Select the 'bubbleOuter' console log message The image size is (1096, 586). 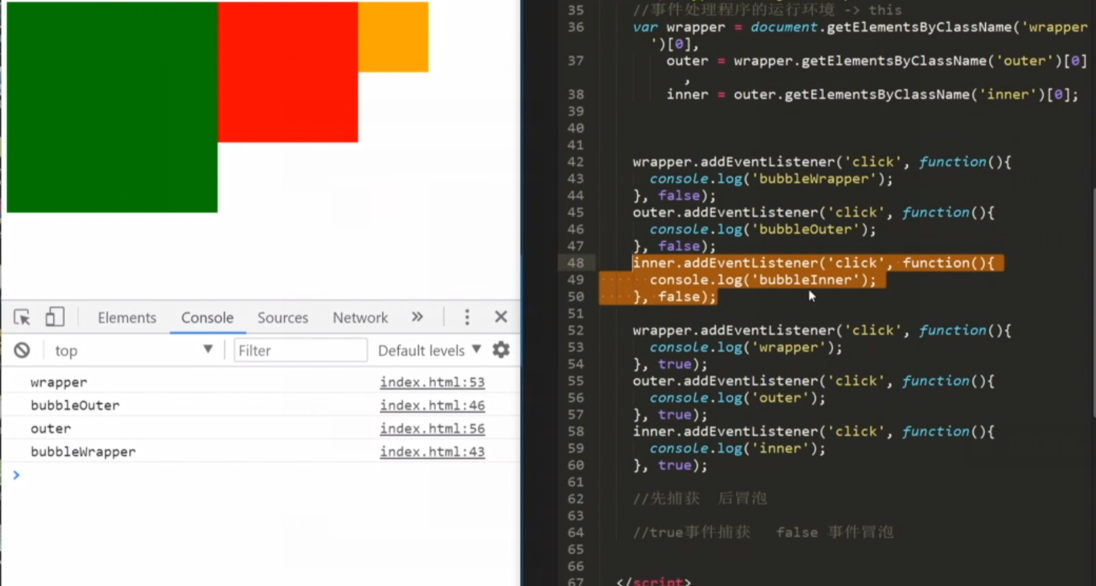[x=75, y=405]
